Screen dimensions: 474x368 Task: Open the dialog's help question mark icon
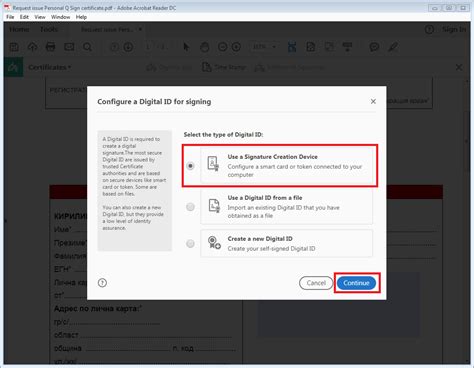pos(102,283)
